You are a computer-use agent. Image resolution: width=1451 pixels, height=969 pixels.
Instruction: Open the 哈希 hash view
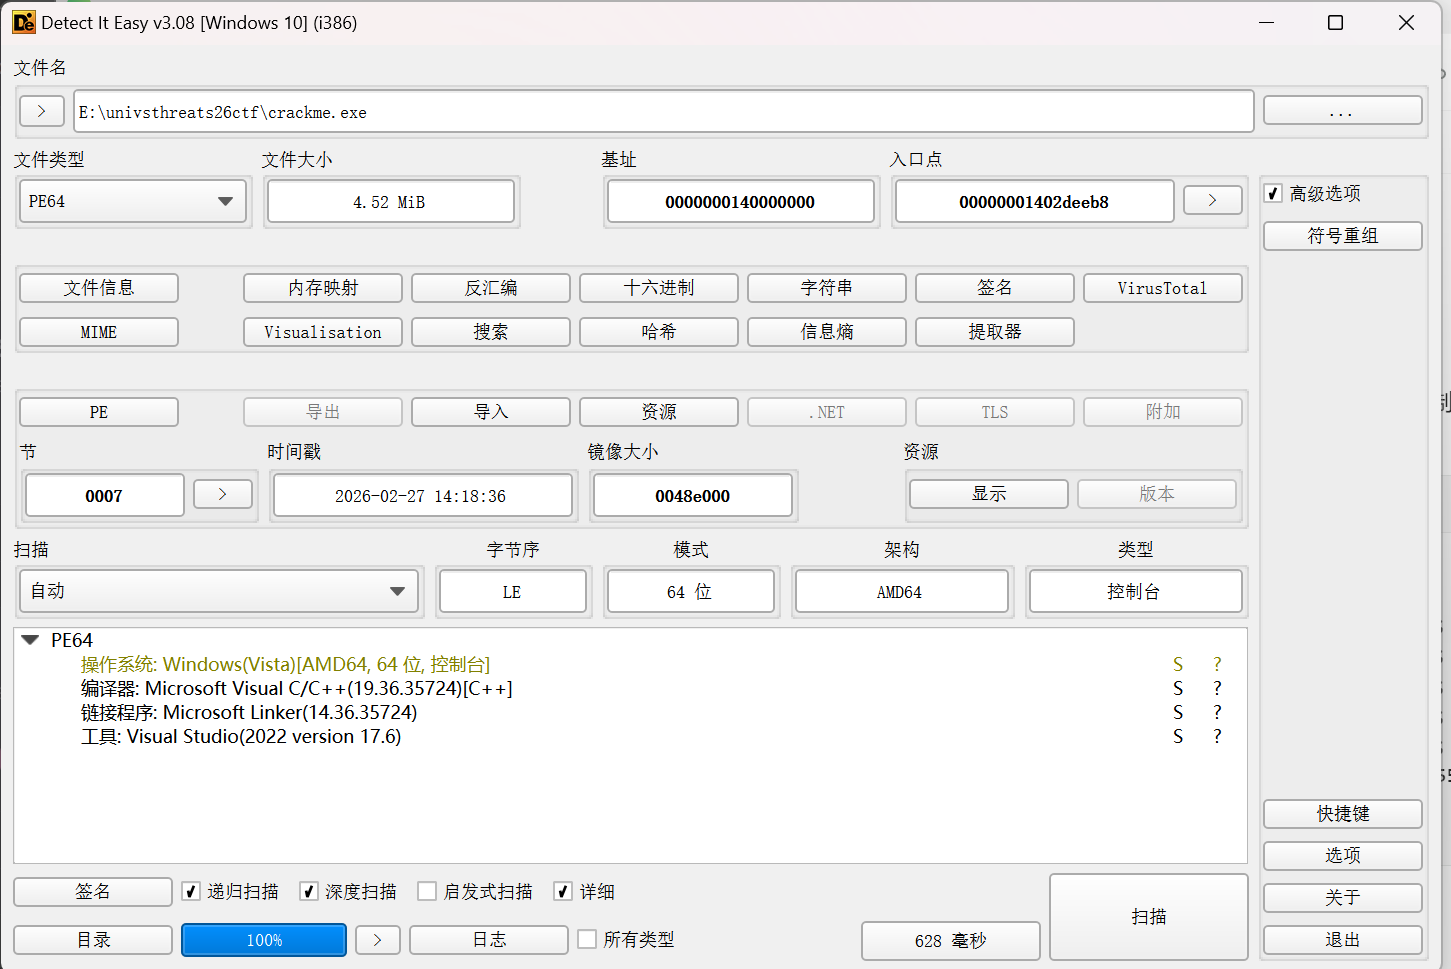[659, 332]
